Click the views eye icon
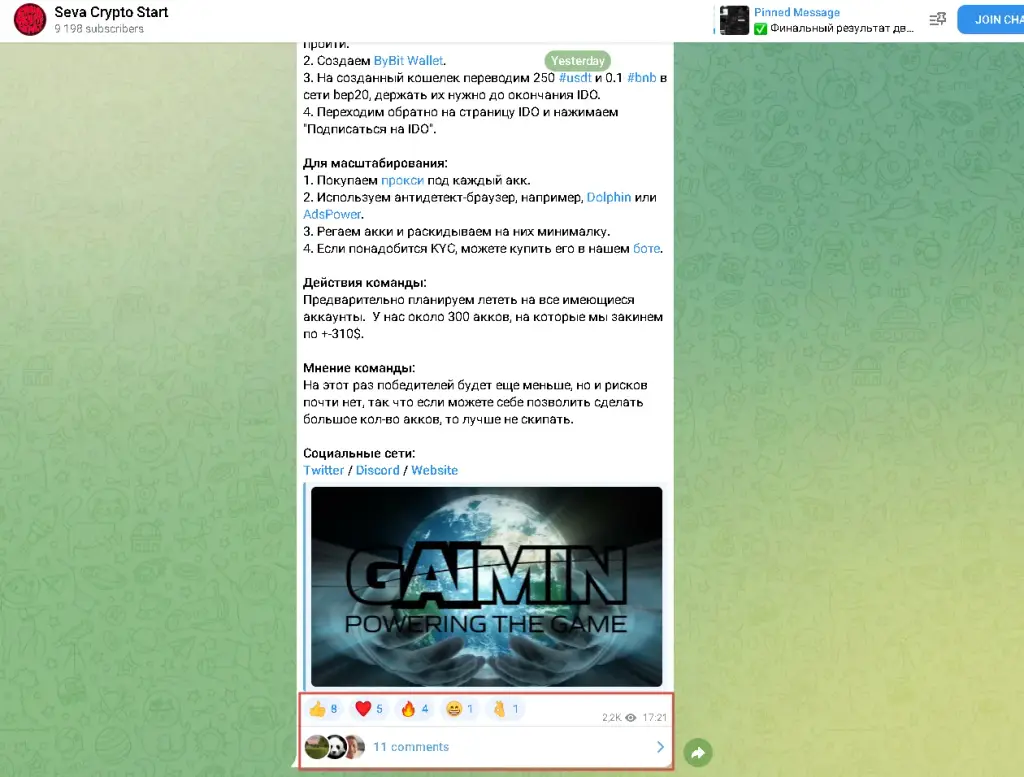1024x777 pixels. (x=630, y=718)
